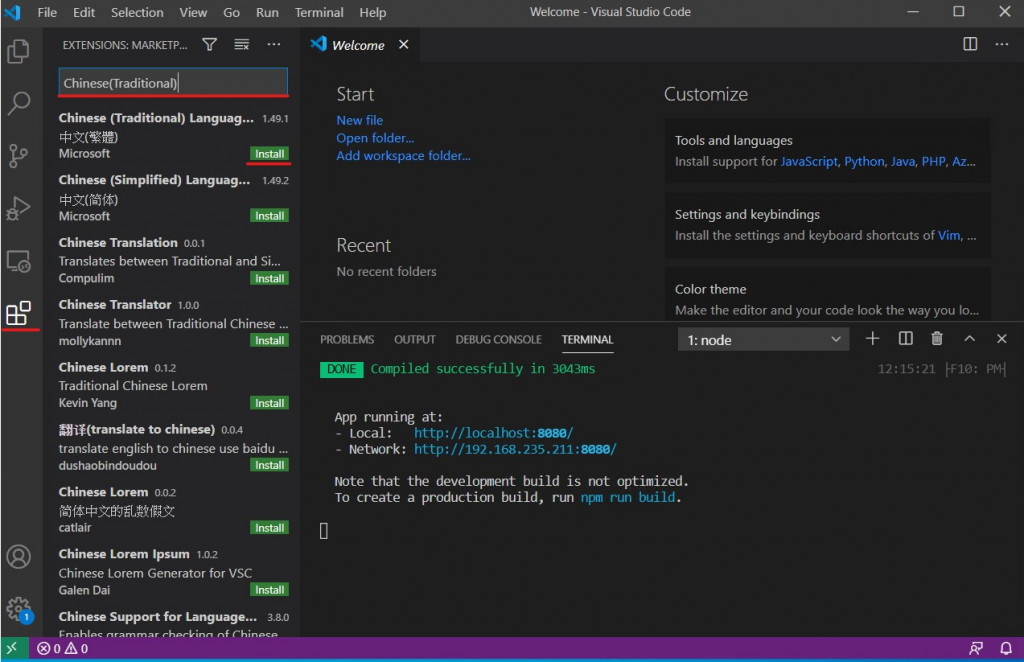This screenshot has width=1024, height=662.
Task: Show errors and warnings count in status bar
Action: [x=63, y=648]
